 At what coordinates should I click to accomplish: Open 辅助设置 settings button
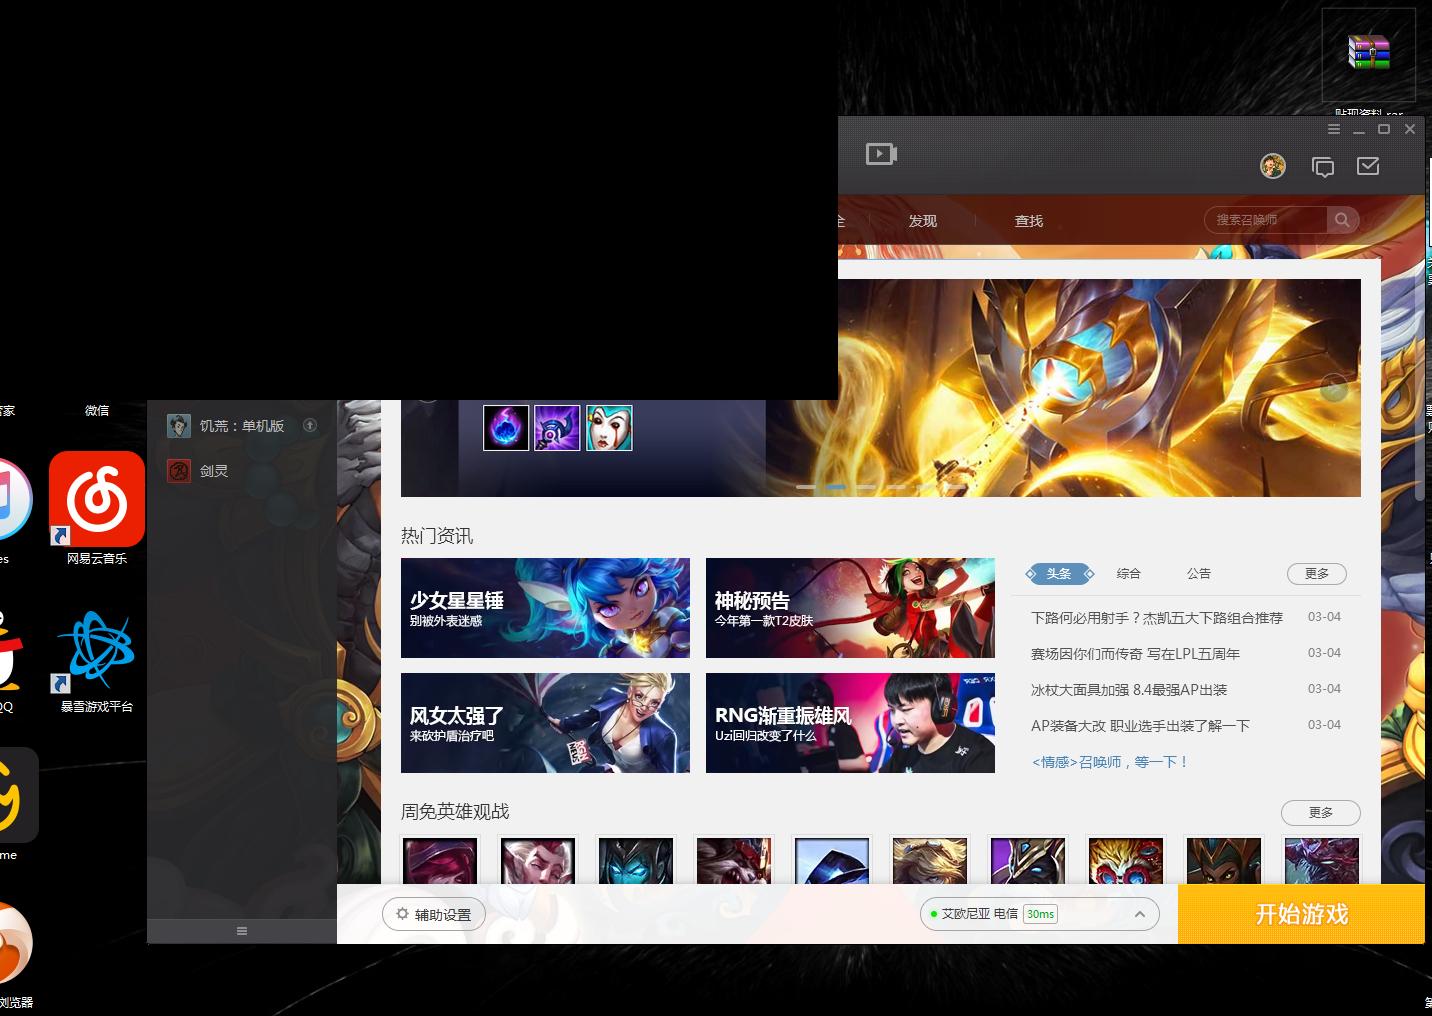pos(434,915)
